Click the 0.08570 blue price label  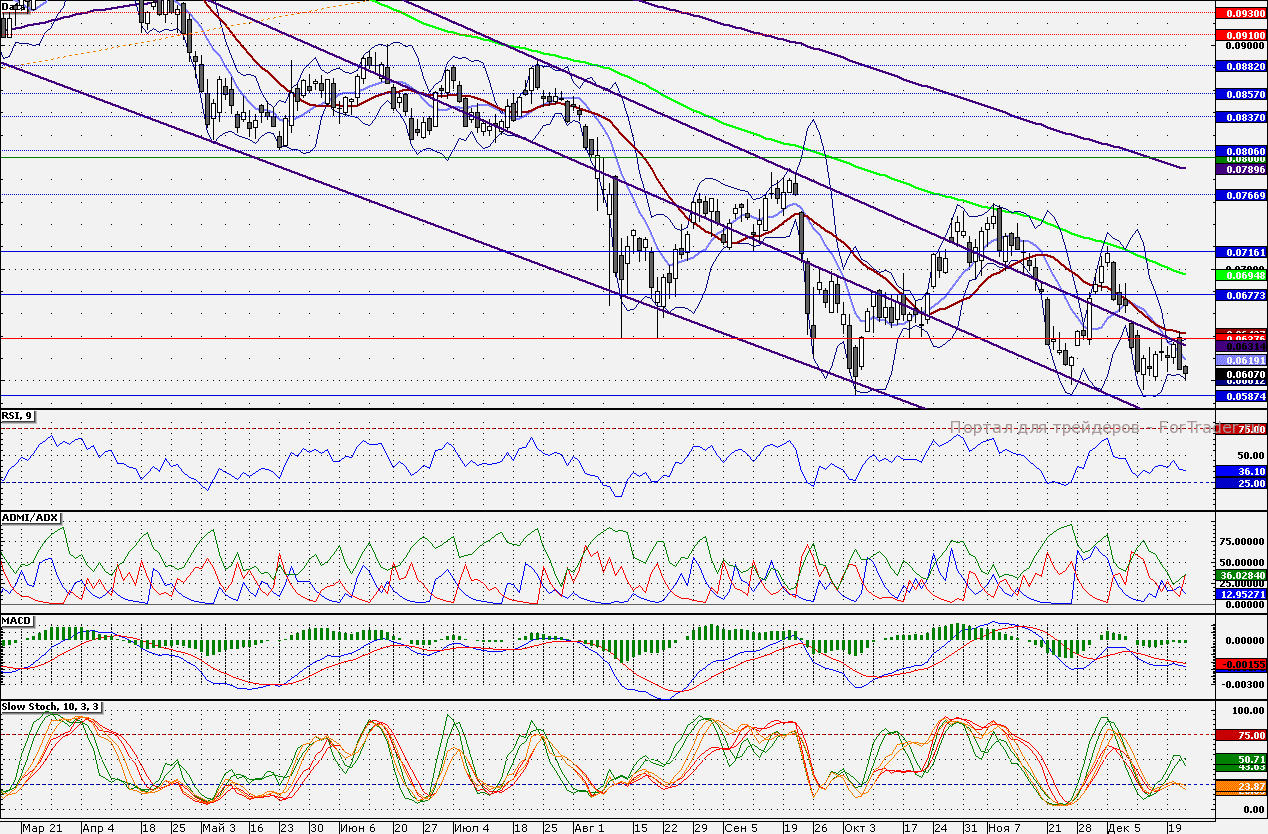pos(1240,94)
